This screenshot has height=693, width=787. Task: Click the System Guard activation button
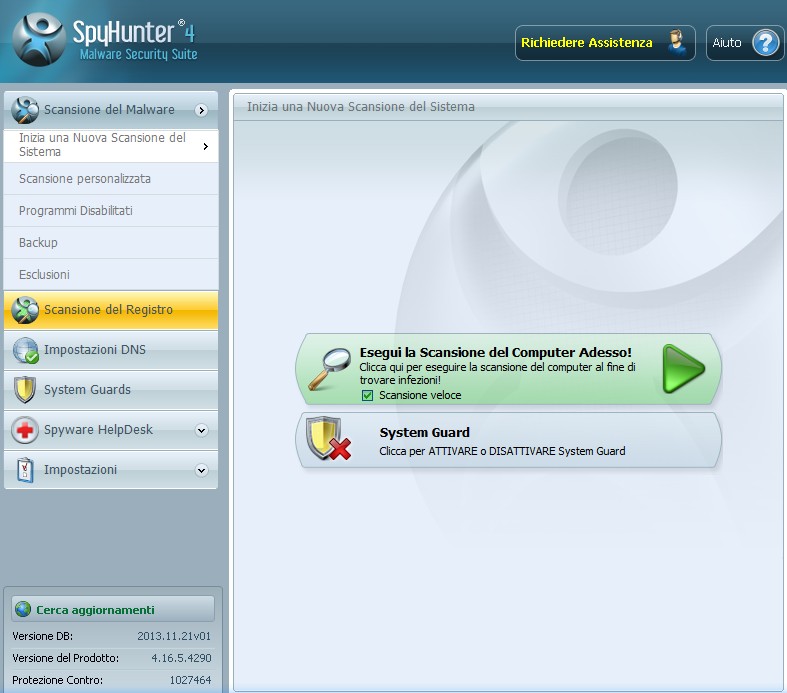coord(508,440)
